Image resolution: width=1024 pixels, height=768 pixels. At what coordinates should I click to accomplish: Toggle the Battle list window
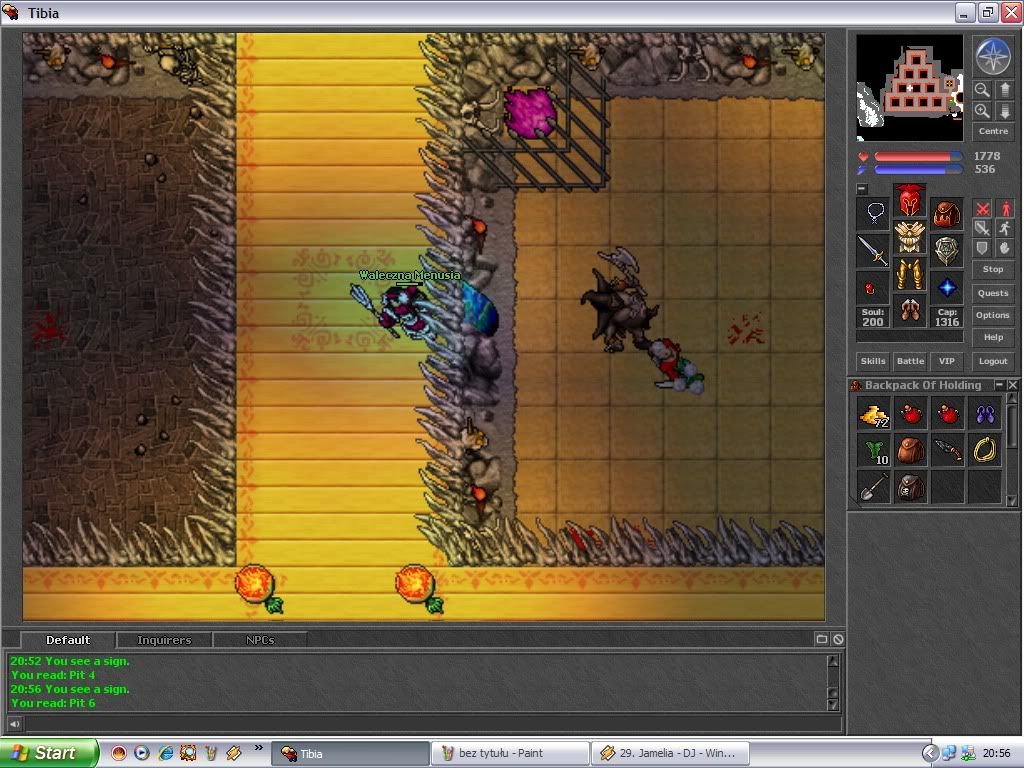[x=910, y=361]
